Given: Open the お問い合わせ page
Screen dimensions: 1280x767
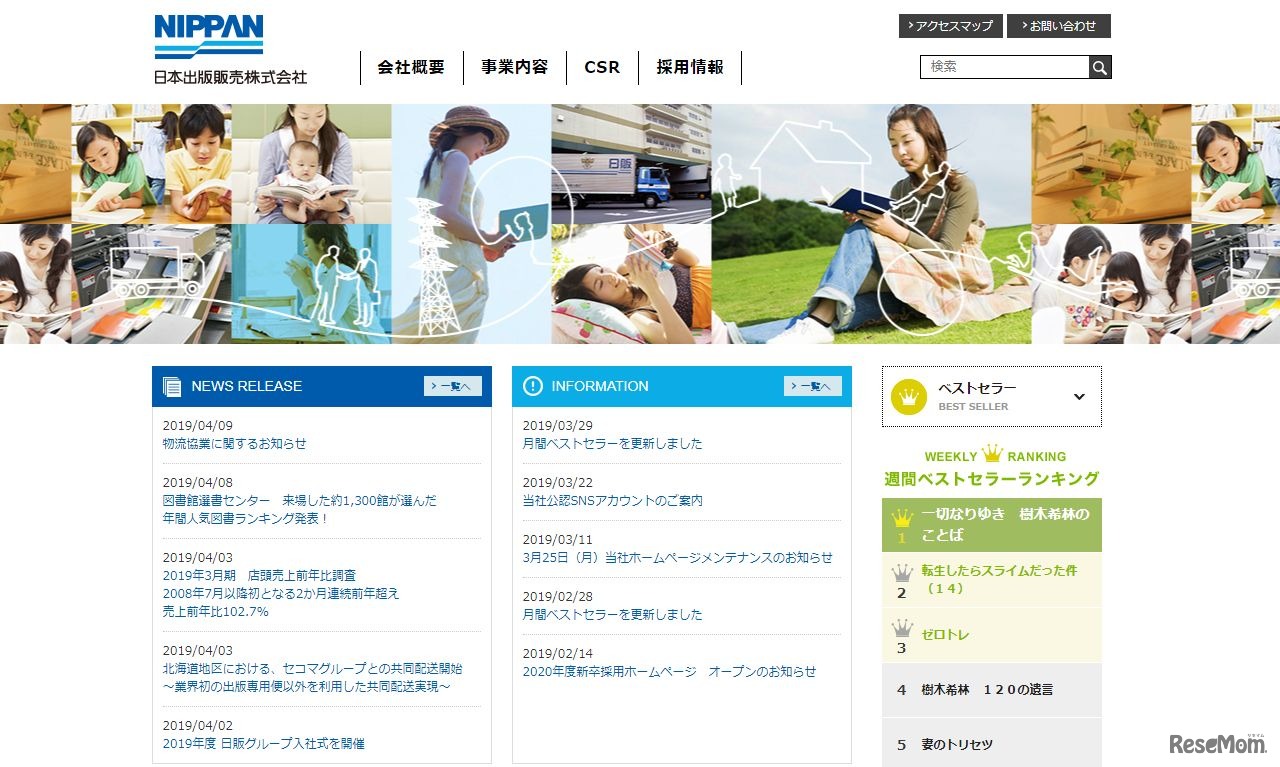Looking at the screenshot, I should 1060,27.
